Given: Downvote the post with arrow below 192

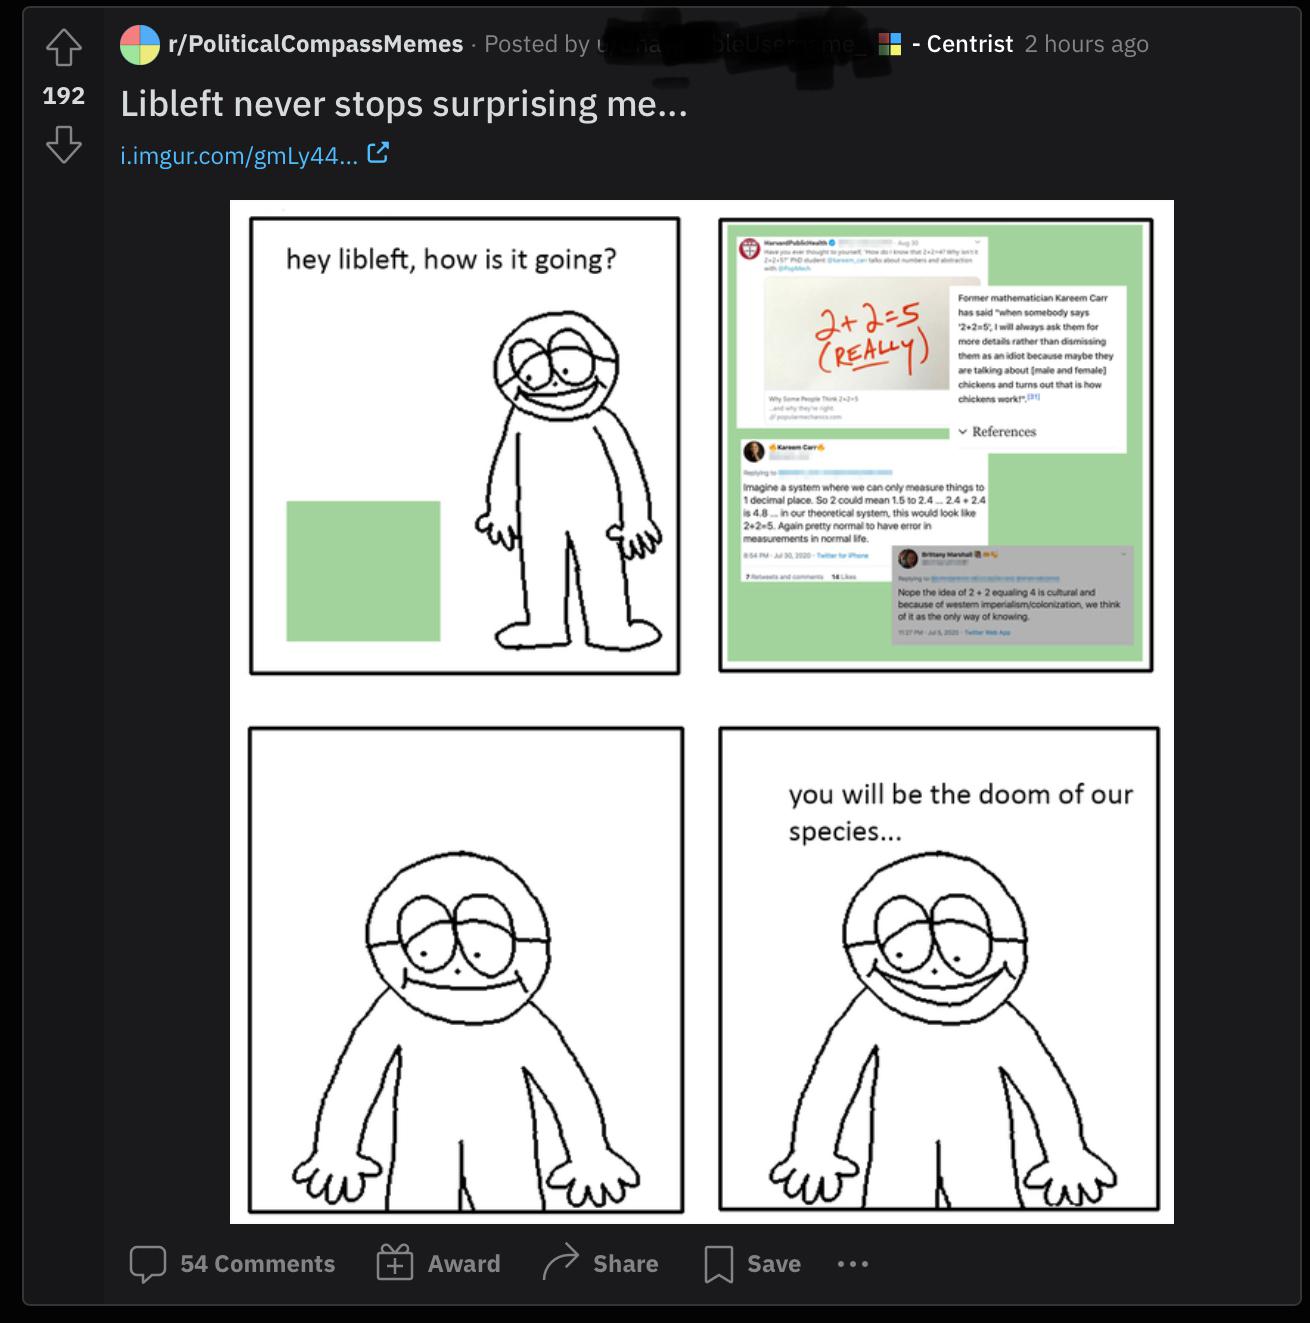Looking at the screenshot, I should click(63, 145).
